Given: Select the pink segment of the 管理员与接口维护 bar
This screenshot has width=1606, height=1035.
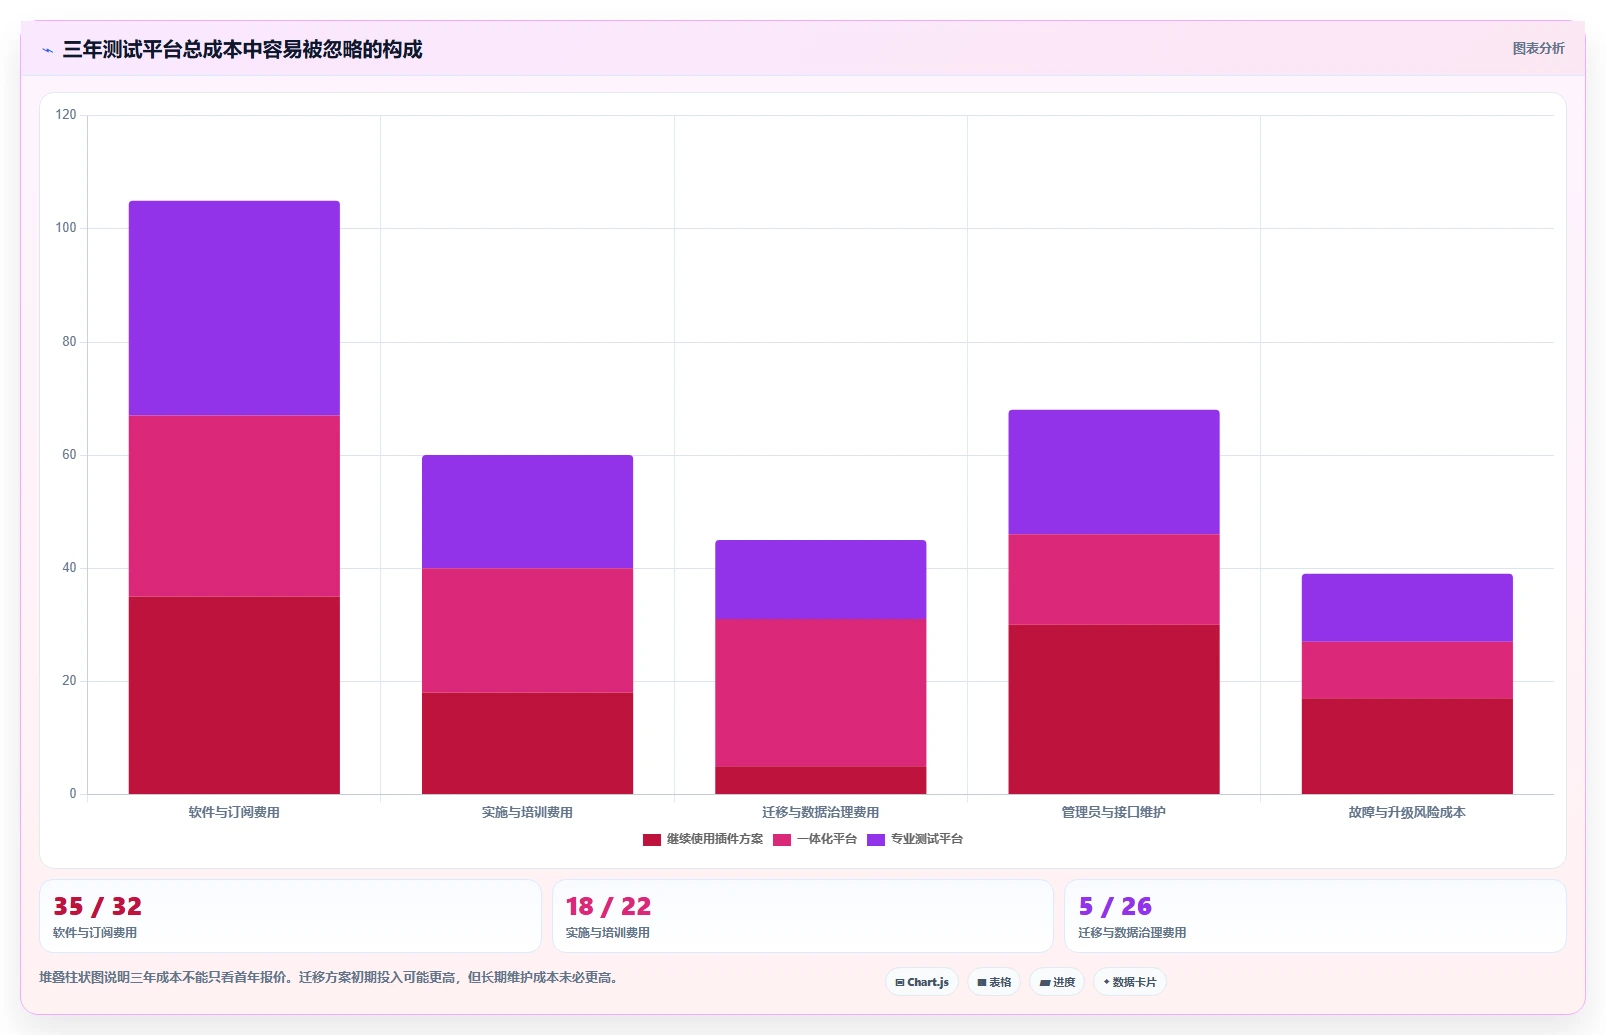Looking at the screenshot, I should (1114, 580).
